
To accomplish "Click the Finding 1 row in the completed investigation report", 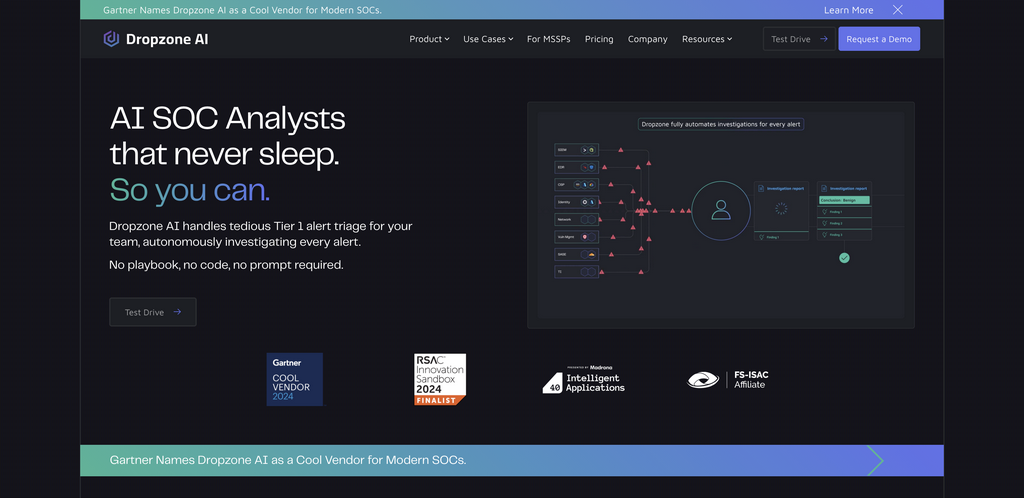I will pyautogui.click(x=844, y=212).
